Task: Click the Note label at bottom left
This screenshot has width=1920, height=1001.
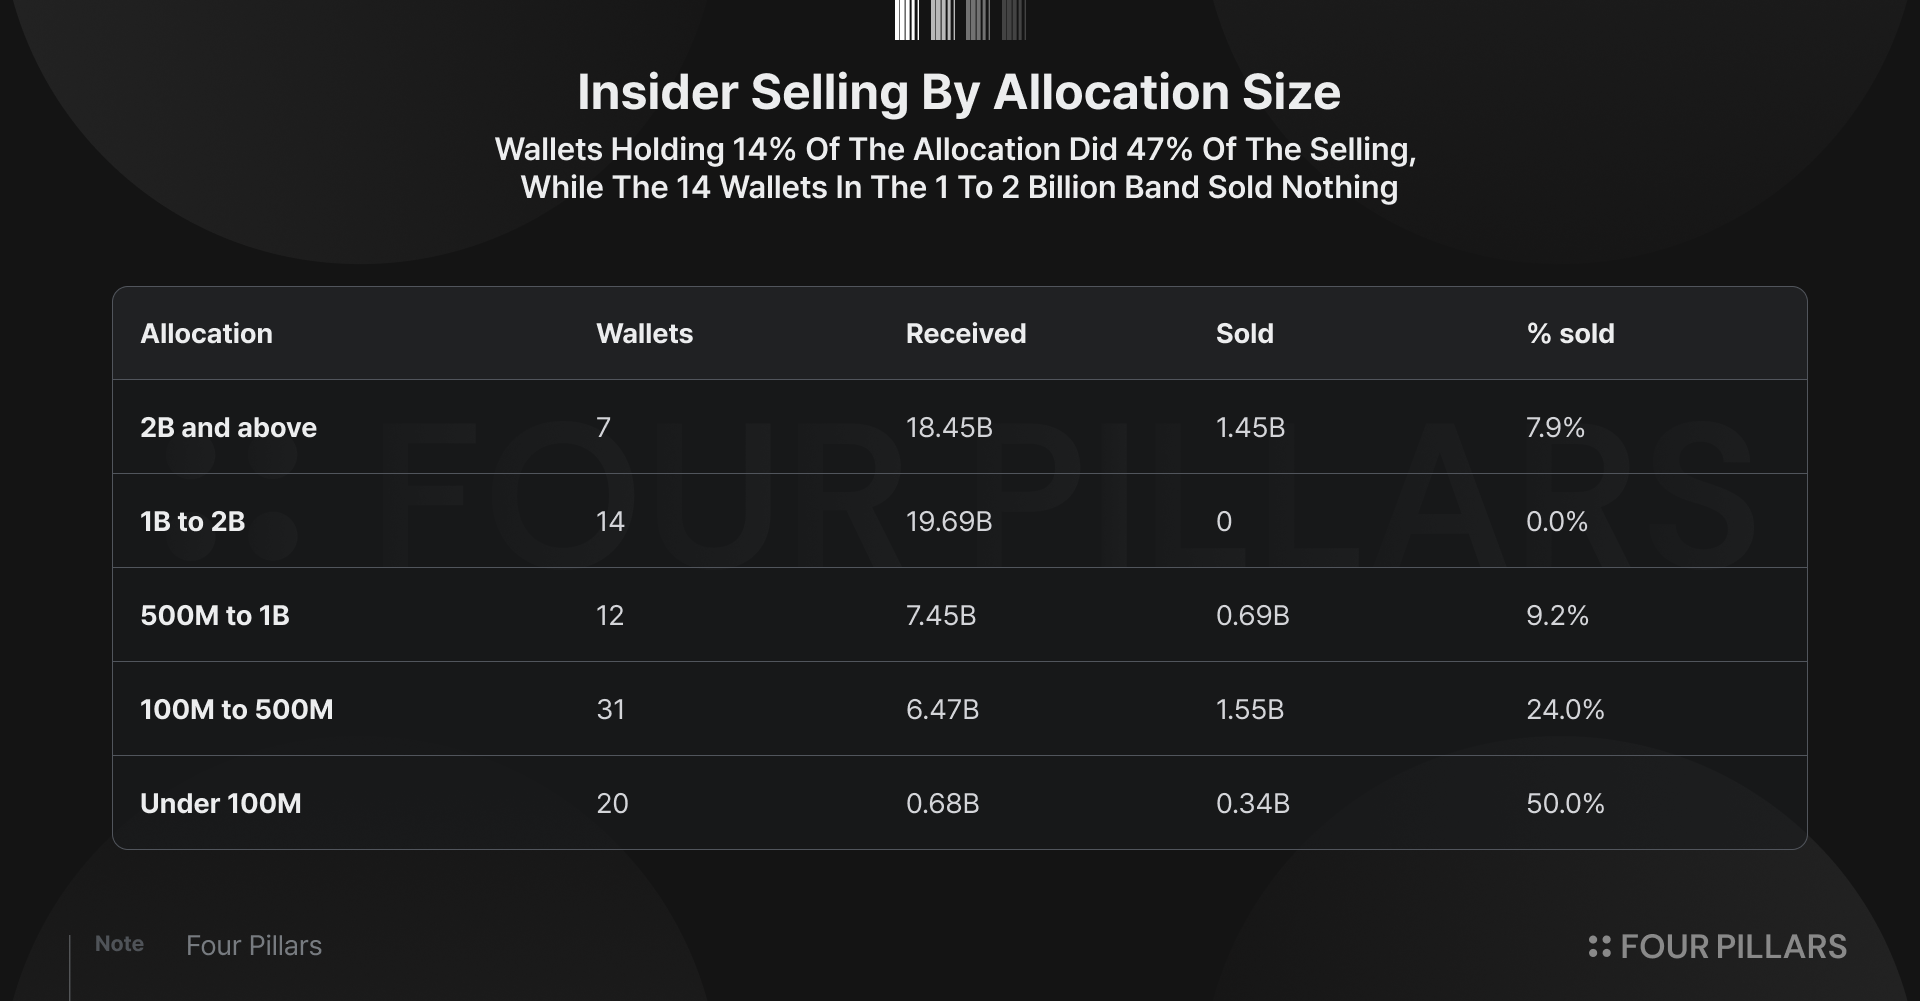Action: (119, 944)
